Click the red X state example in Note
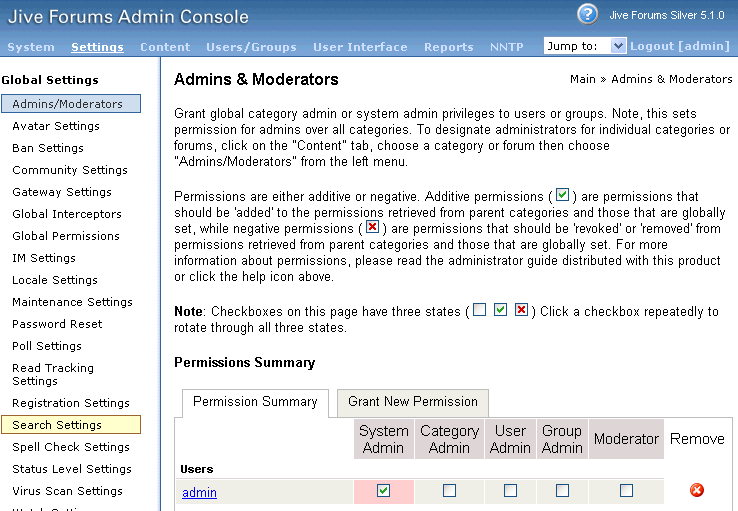This screenshot has width=738, height=511. click(x=521, y=310)
